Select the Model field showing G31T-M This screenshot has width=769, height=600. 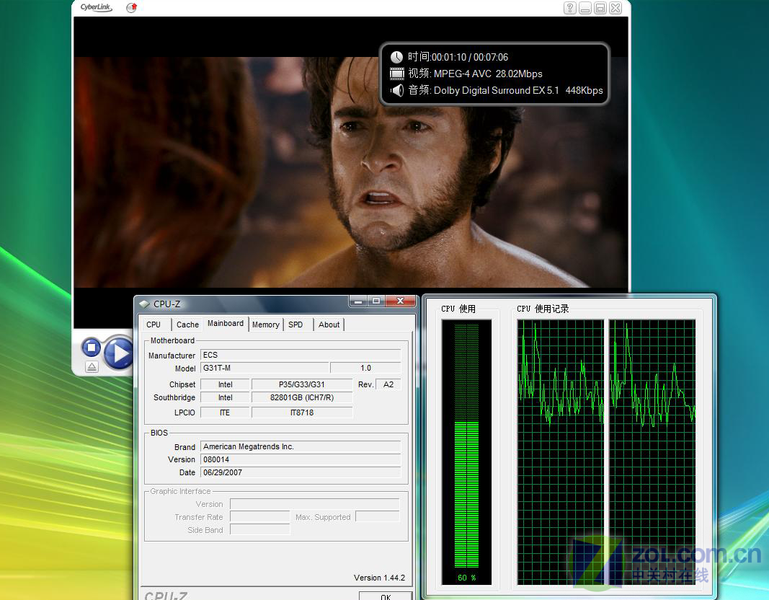tap(264, 368)
